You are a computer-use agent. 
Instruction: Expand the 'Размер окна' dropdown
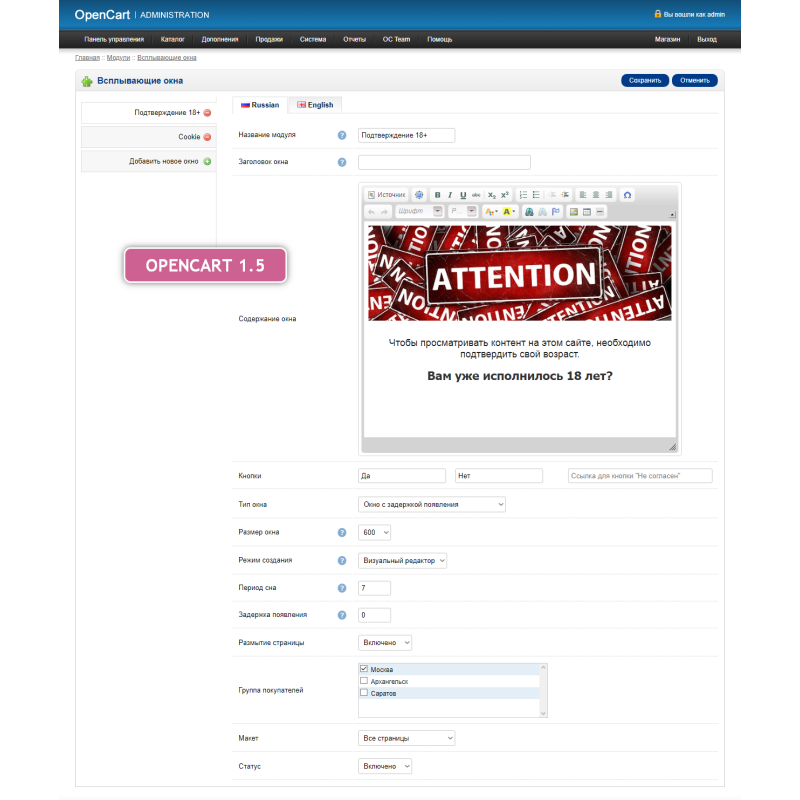tap(374, 533)
